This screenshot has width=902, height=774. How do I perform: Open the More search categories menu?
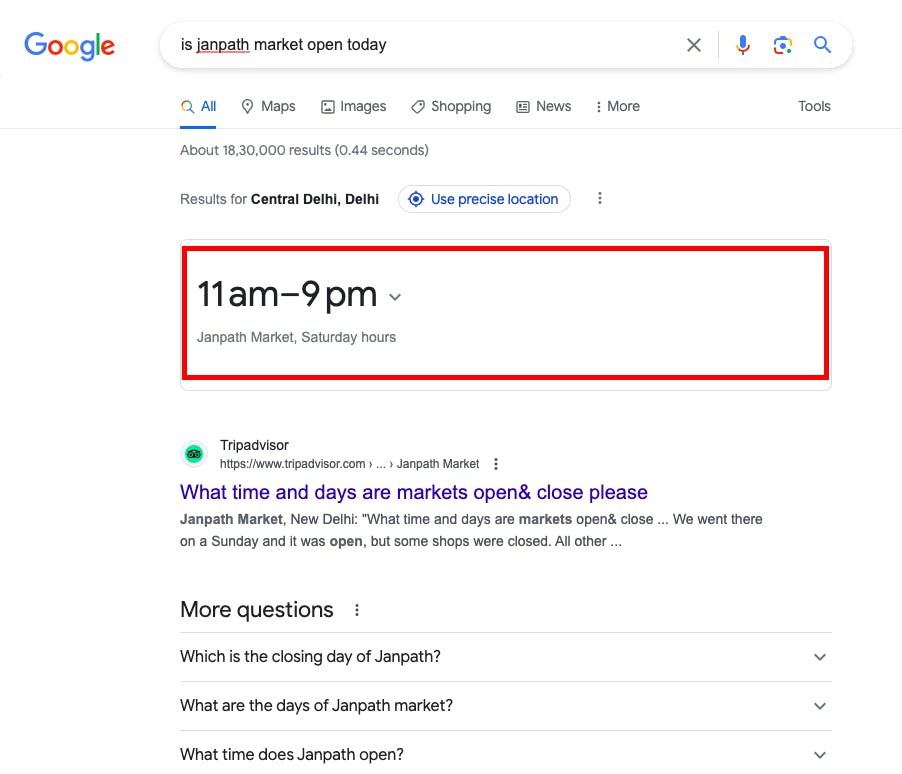point(617,107)
